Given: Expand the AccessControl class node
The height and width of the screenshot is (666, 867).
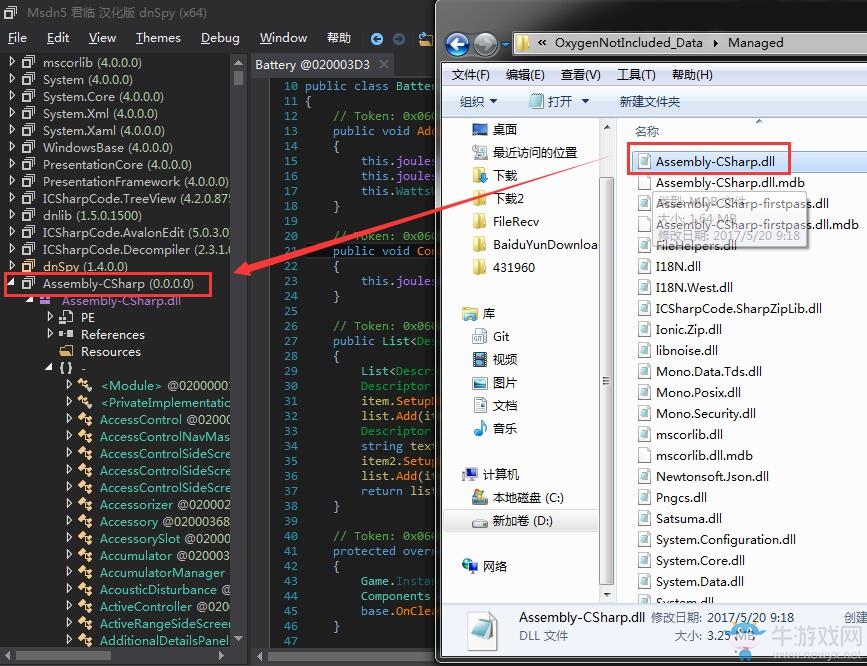Looking at the screenshot, I should [69, 419].
